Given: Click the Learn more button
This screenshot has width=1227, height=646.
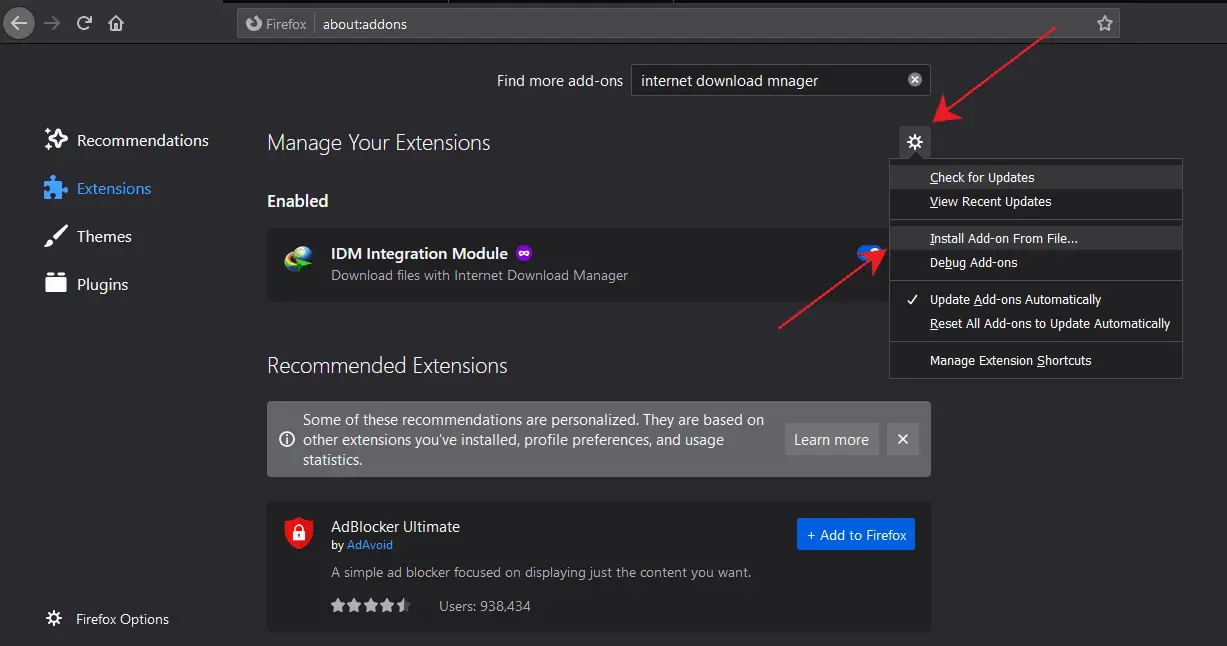Looking at the screenshot, I should (831, 439).
